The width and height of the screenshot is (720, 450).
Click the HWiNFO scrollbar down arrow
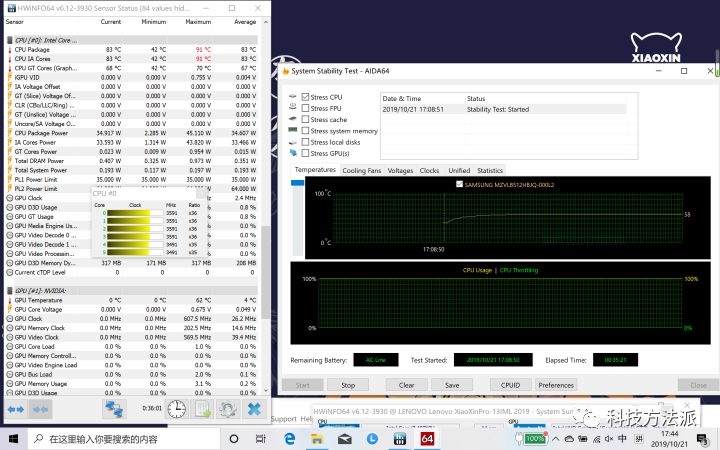tap(265, 390)
